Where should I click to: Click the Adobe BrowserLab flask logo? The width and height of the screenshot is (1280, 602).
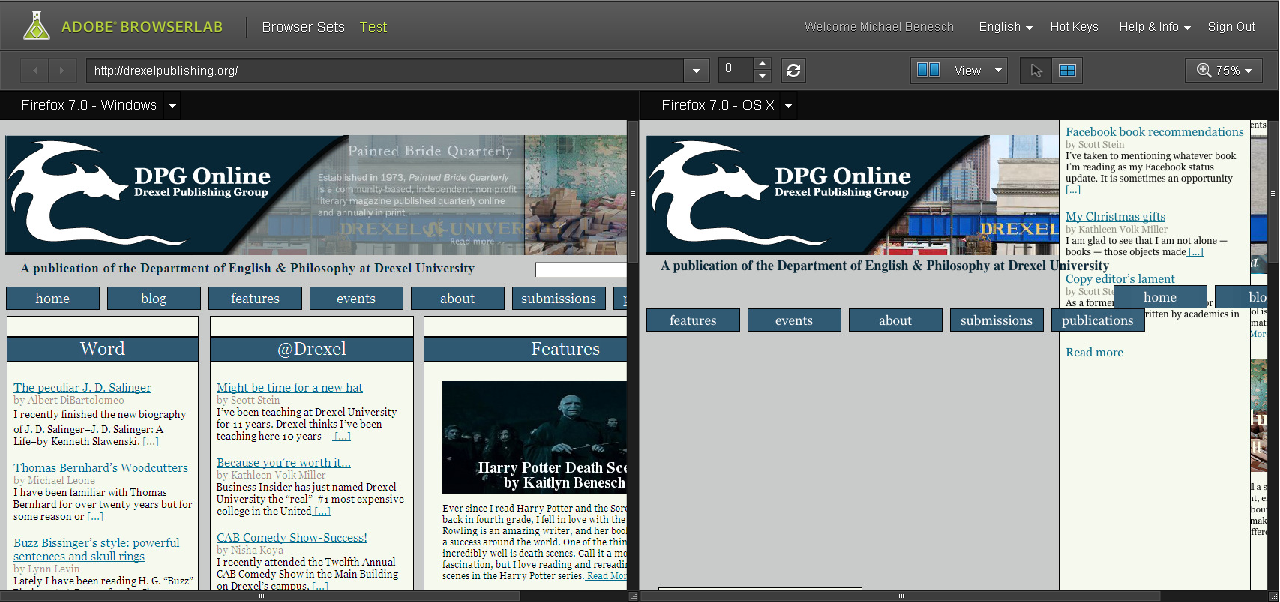pyautogui.click(x=36, y=26)
